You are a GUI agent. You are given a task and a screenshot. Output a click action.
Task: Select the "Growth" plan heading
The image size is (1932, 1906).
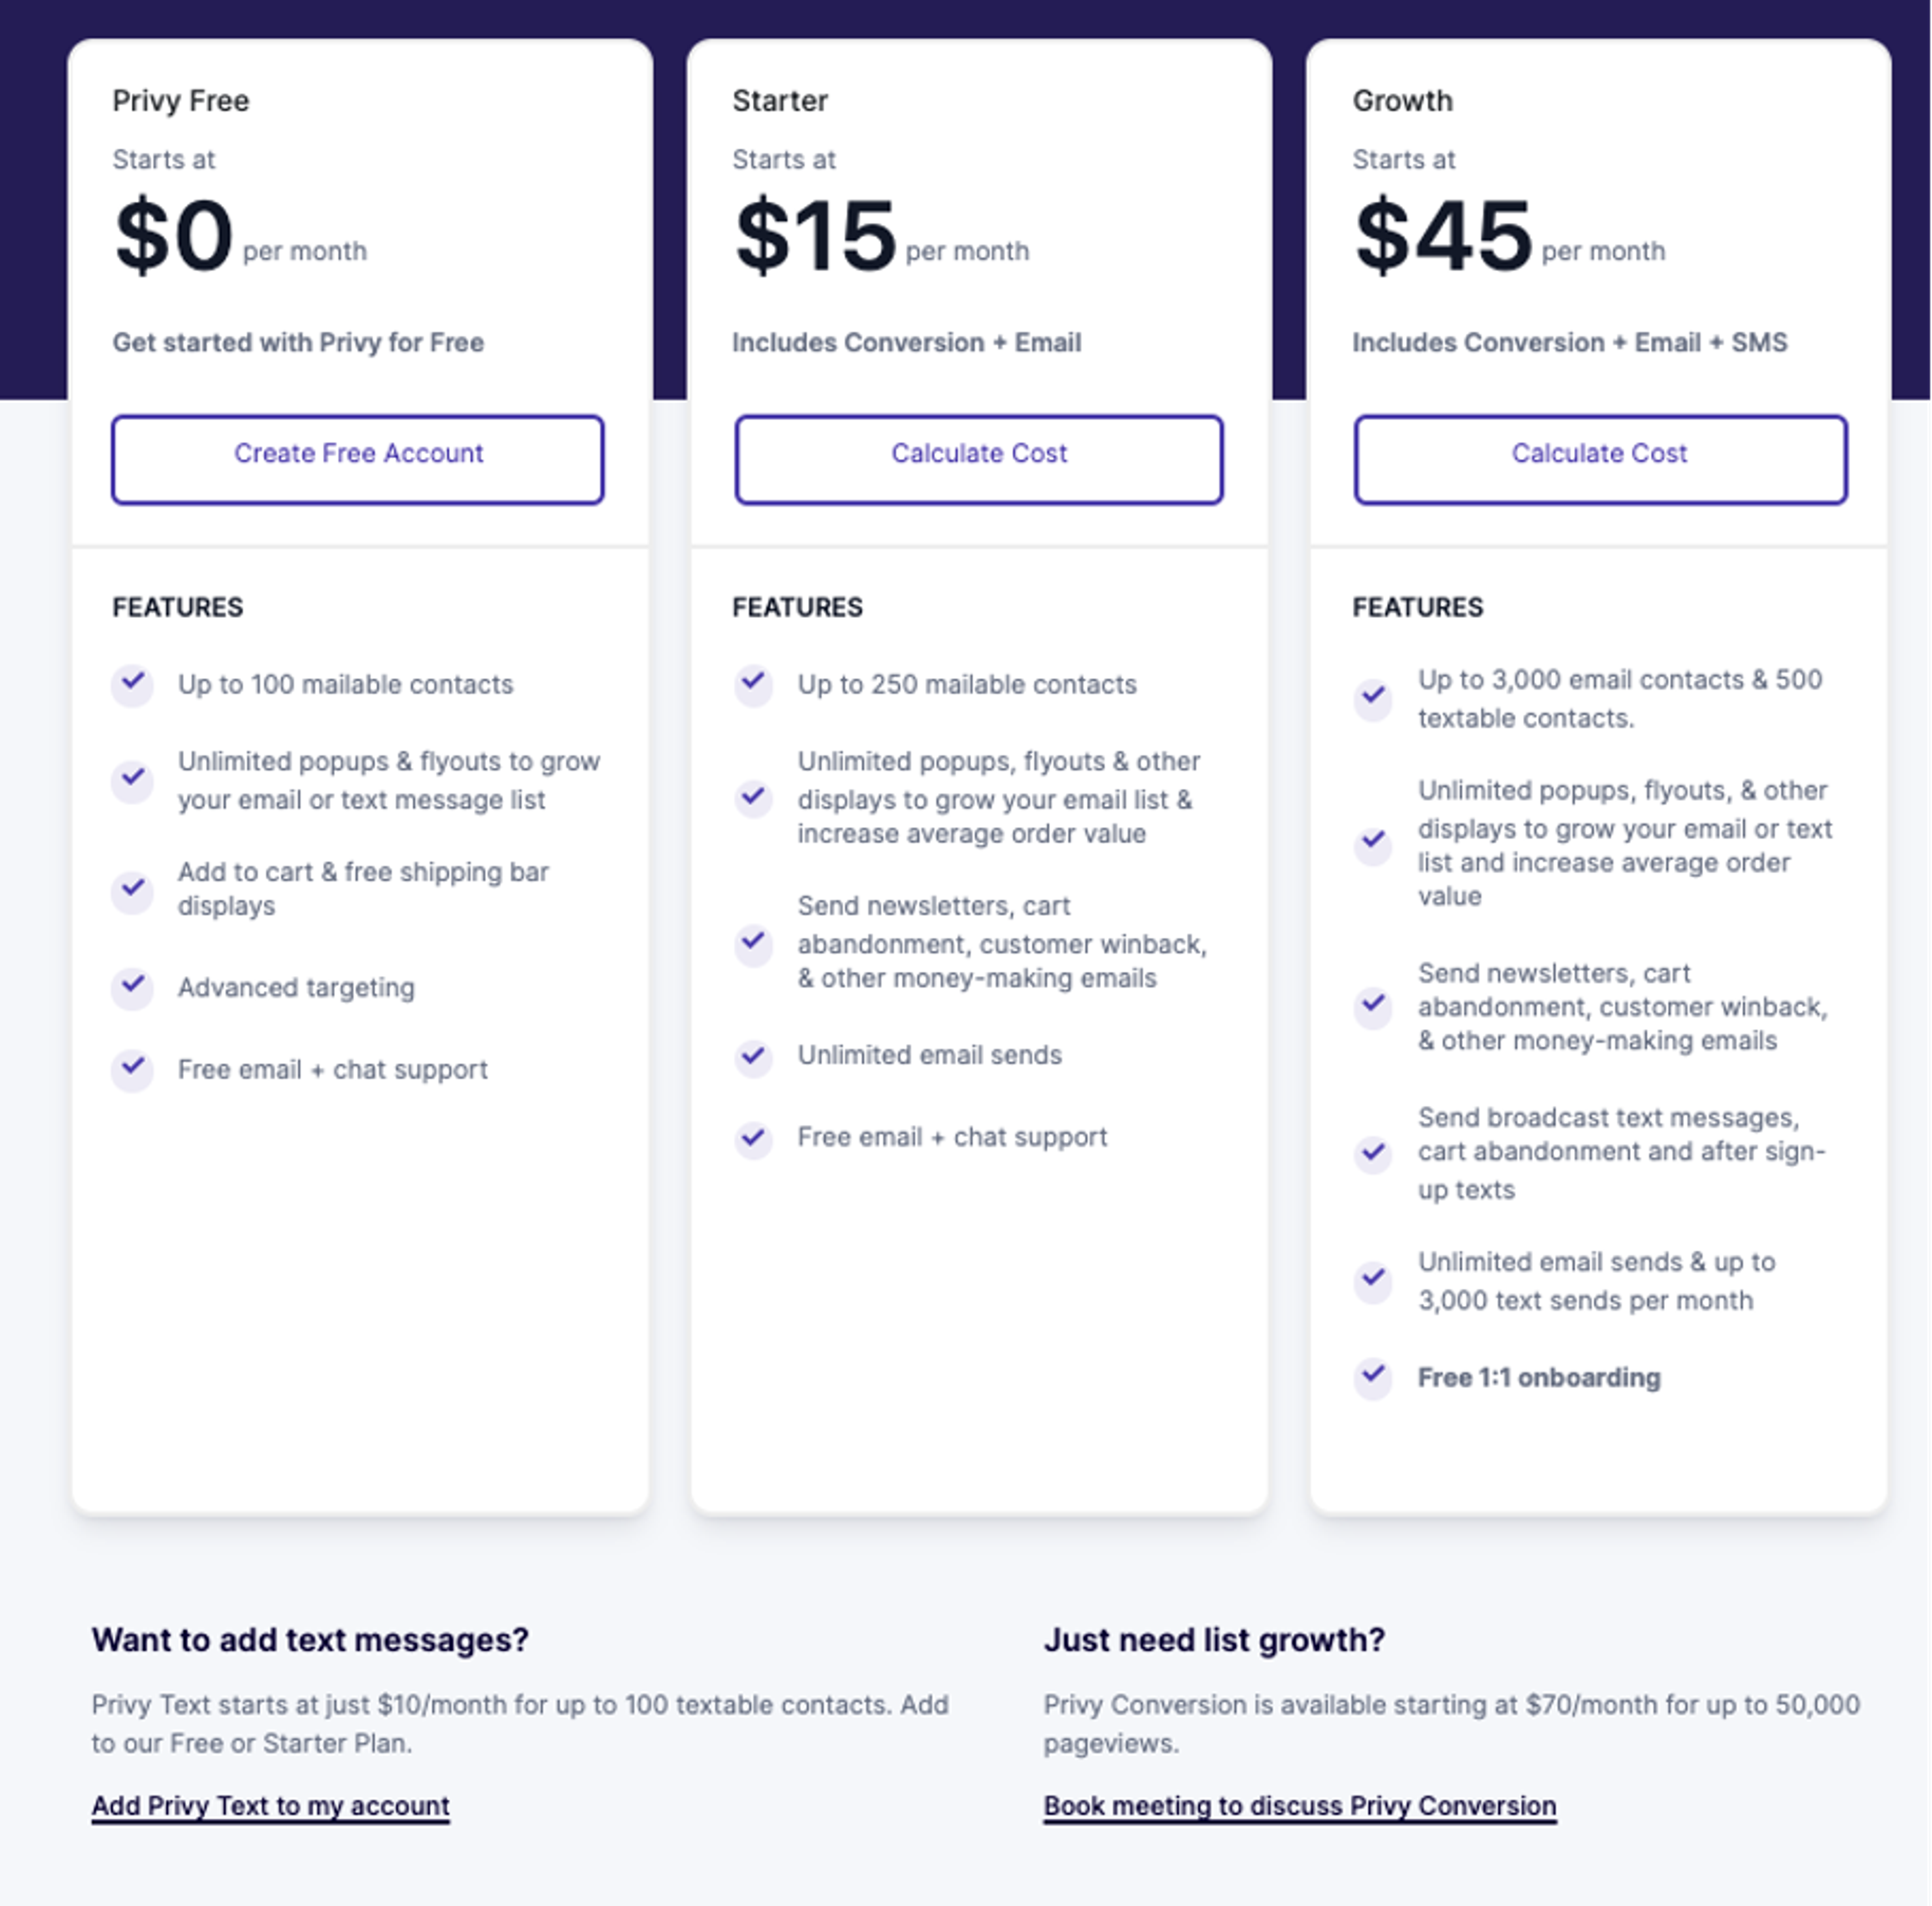point(1403,100)
